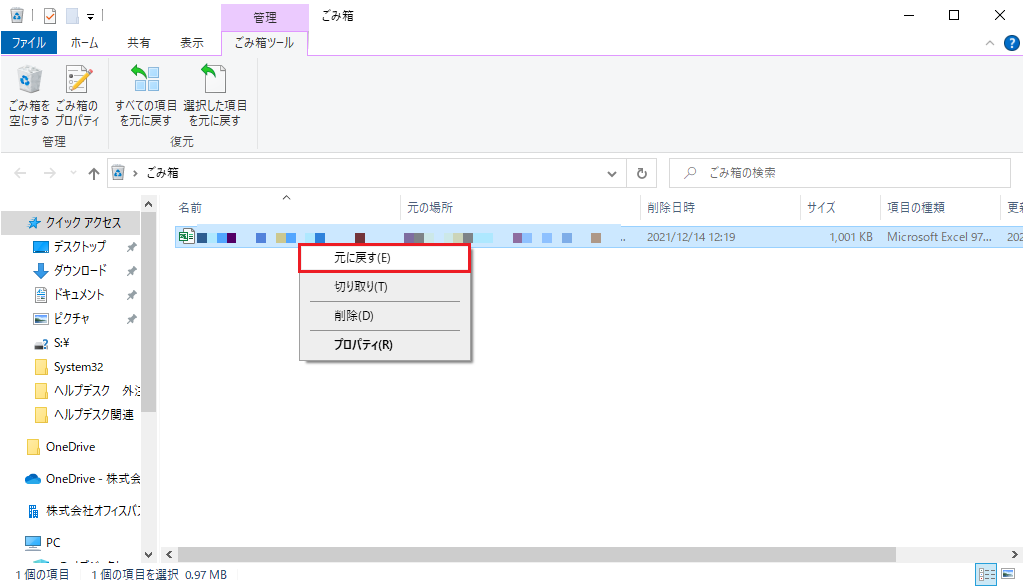Click the refresh button beside address bar

(642, 173)
